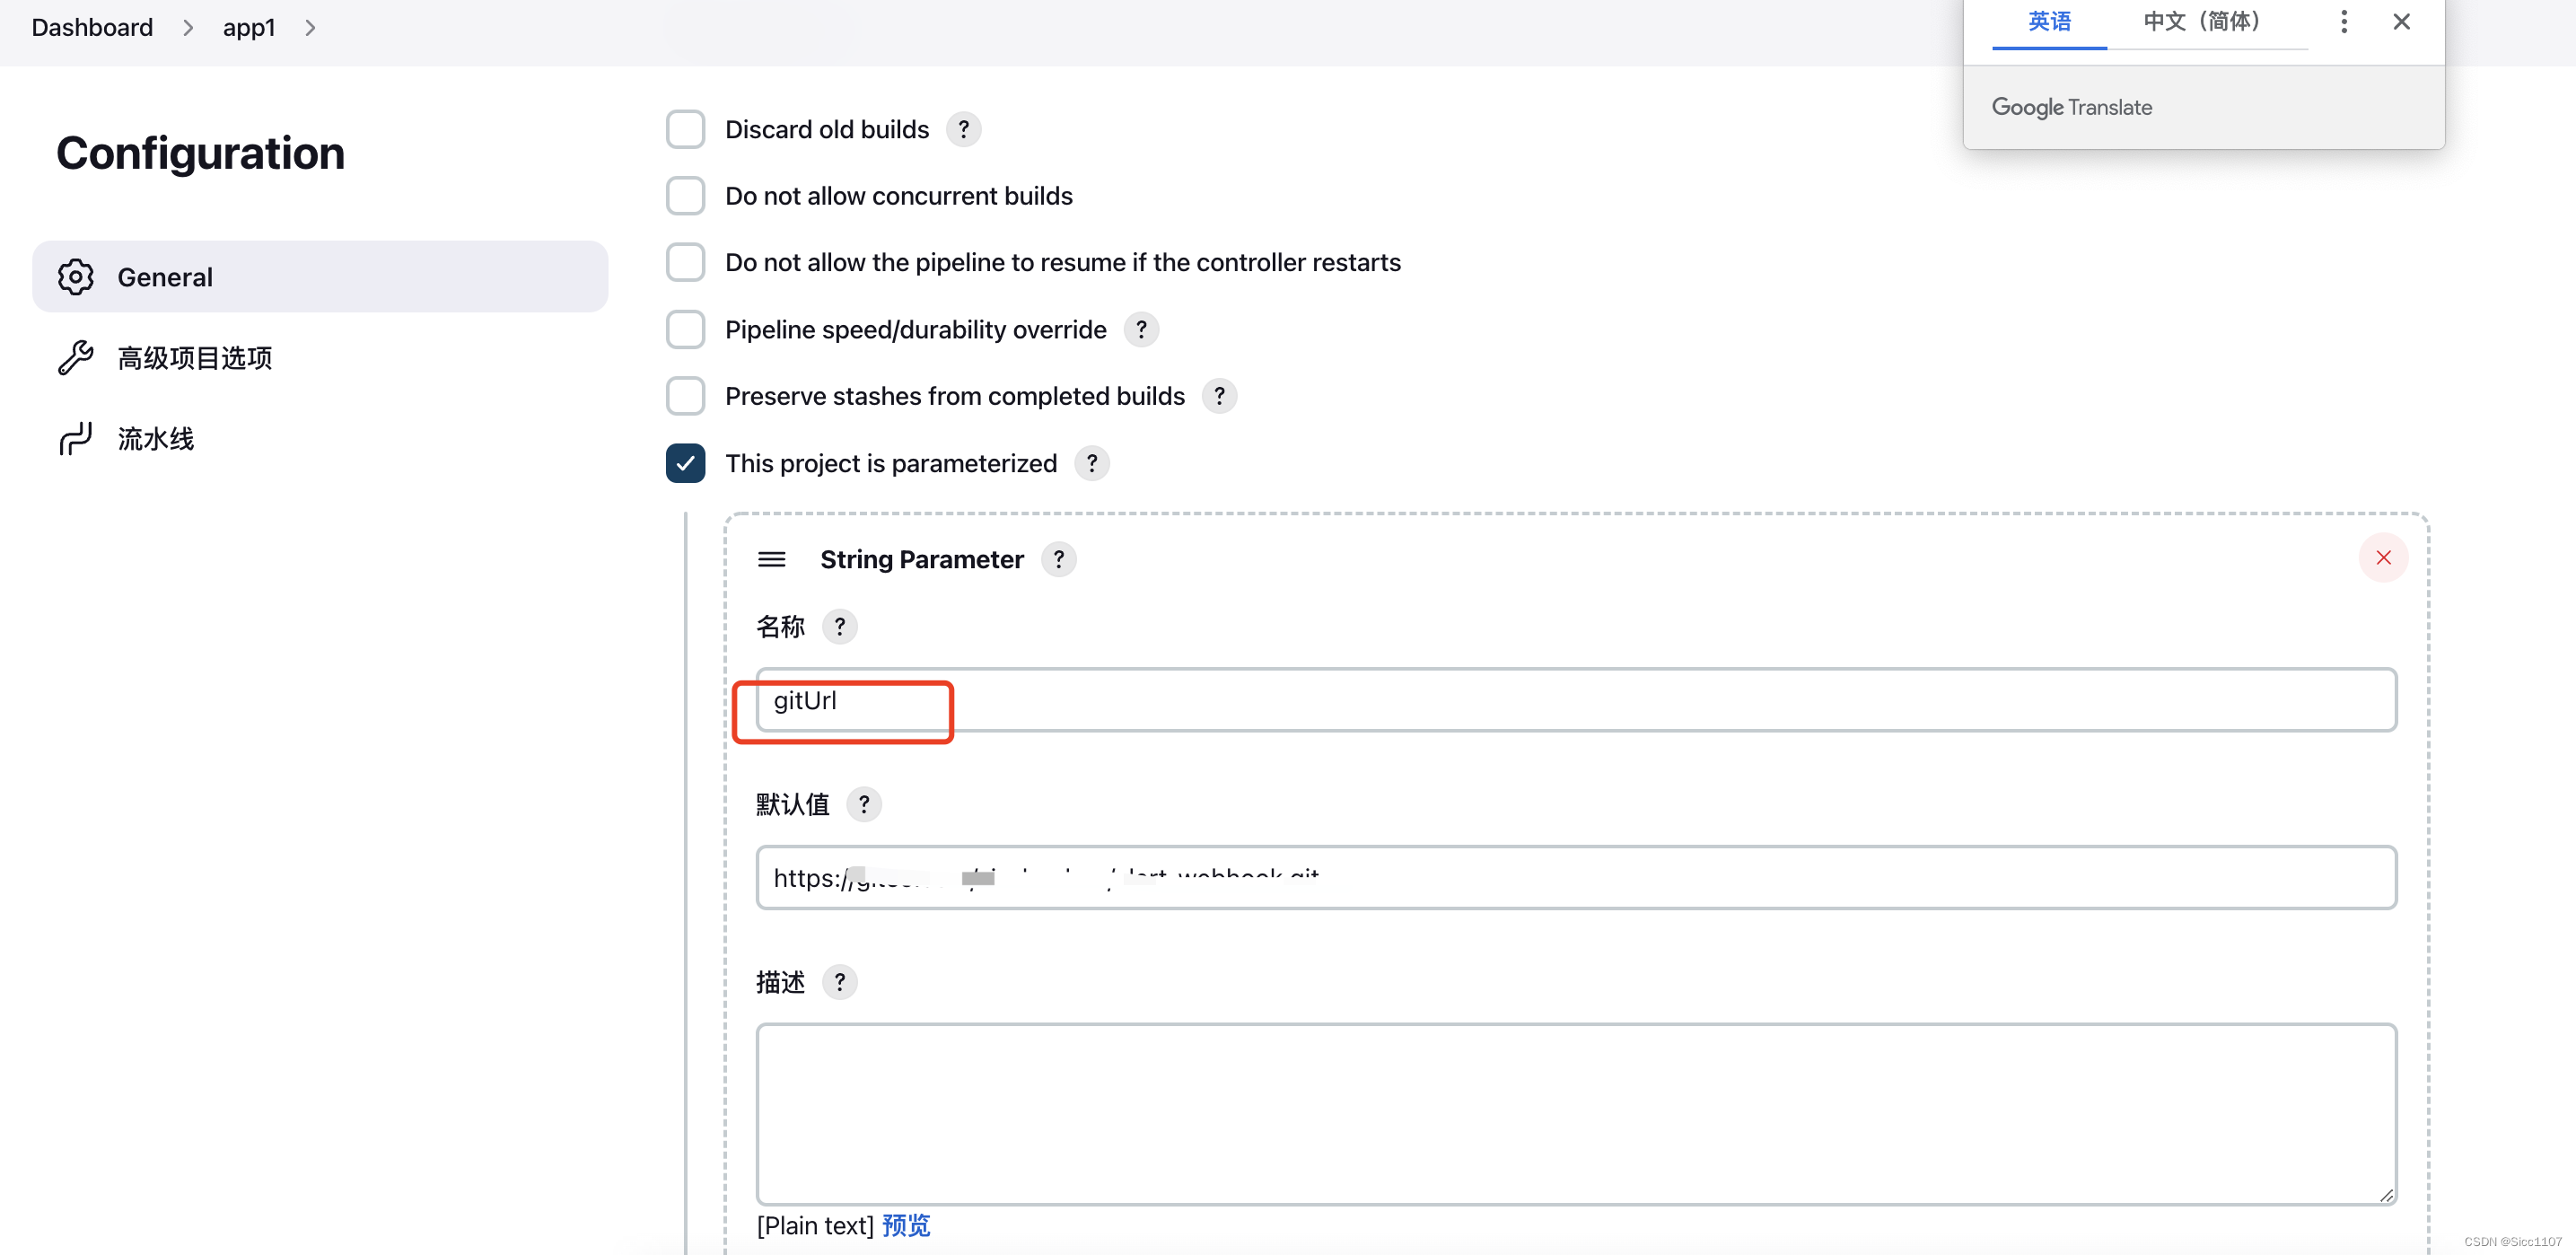
Task: Open help for Pipeline speed/durability override
Action: (x=1141, y=329)
